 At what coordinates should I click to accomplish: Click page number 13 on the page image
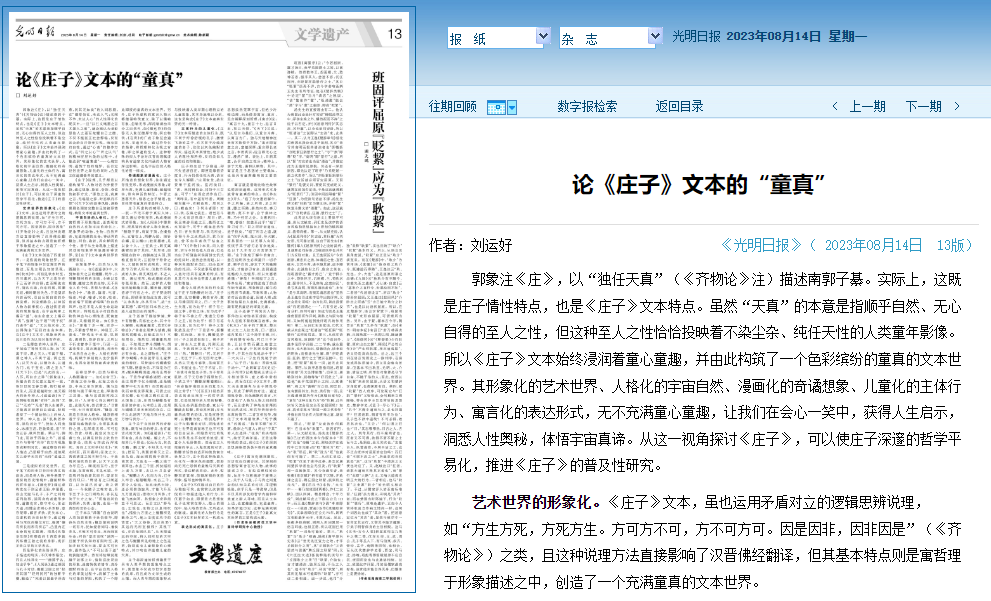click(395, 34)
